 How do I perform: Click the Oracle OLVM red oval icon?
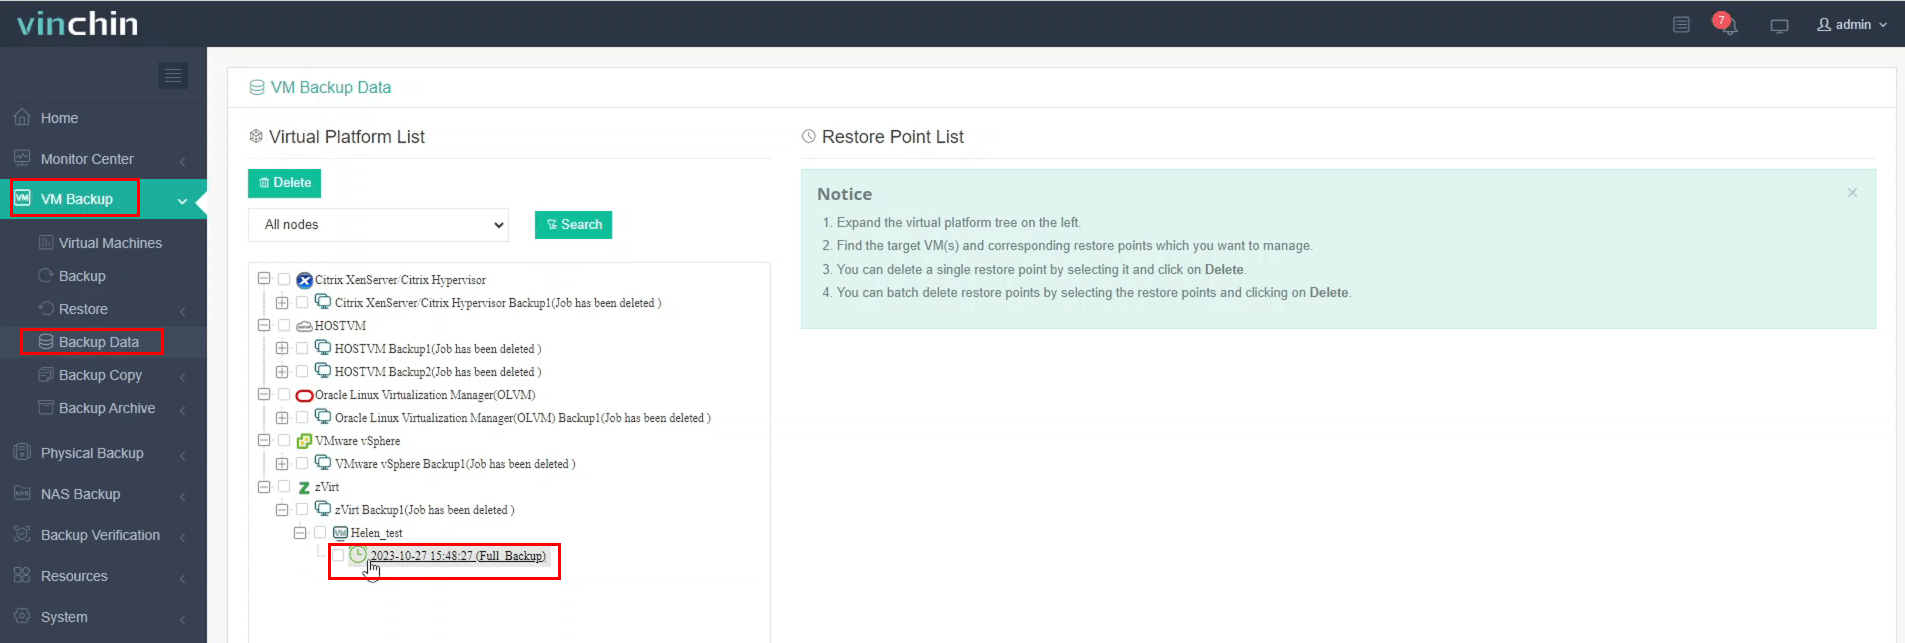pos(305,395)
